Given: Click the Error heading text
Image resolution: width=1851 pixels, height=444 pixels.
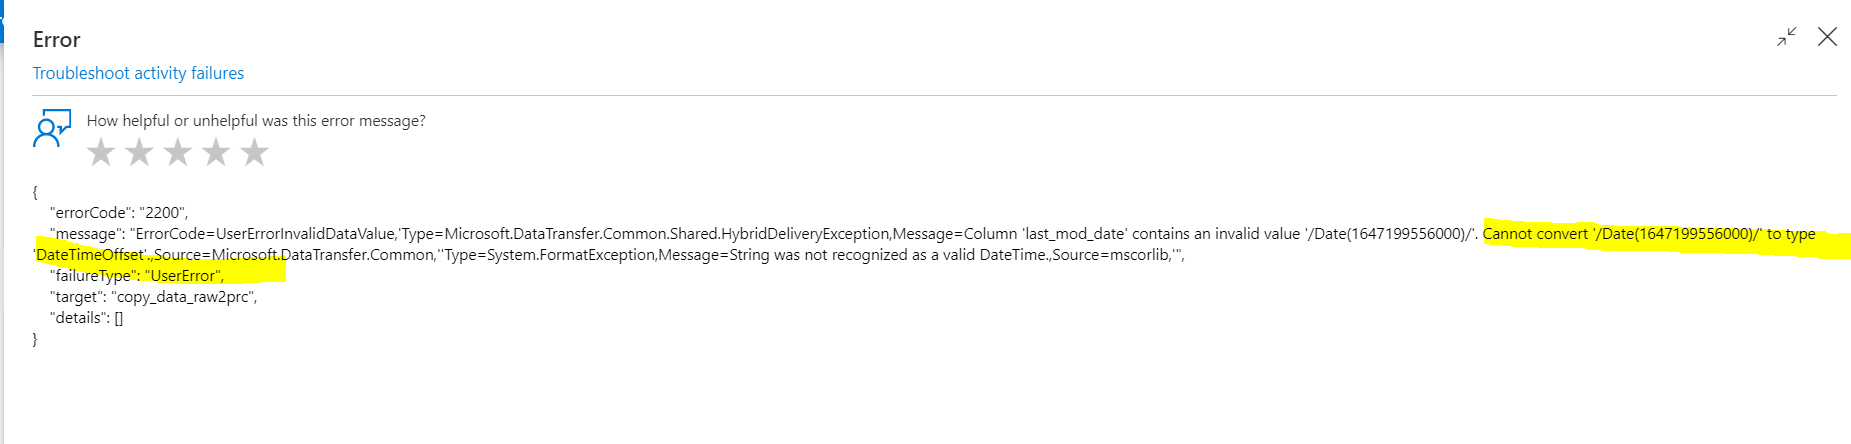Looking at the screenshot, I should [56, 40].
